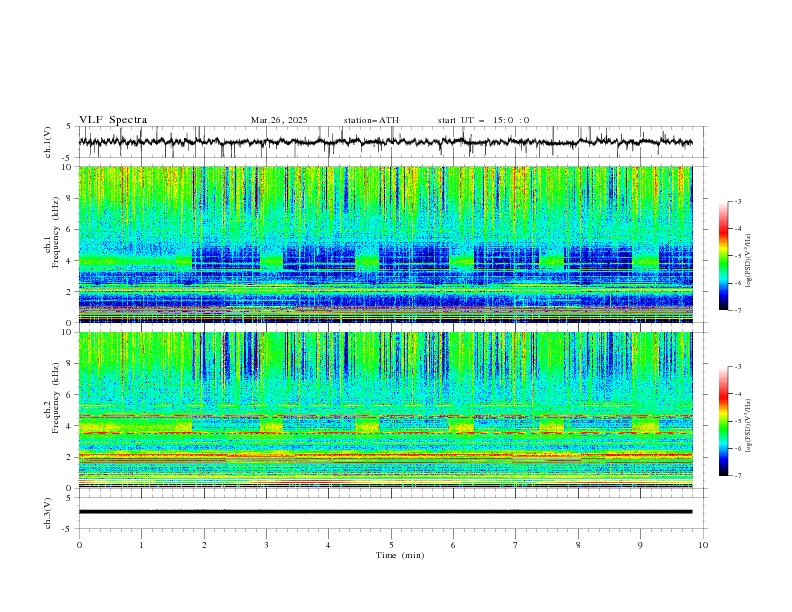Click tick label "1" on the Time axis
The image size is (792, 612).
pyautogui.click(x=141, y=545)
